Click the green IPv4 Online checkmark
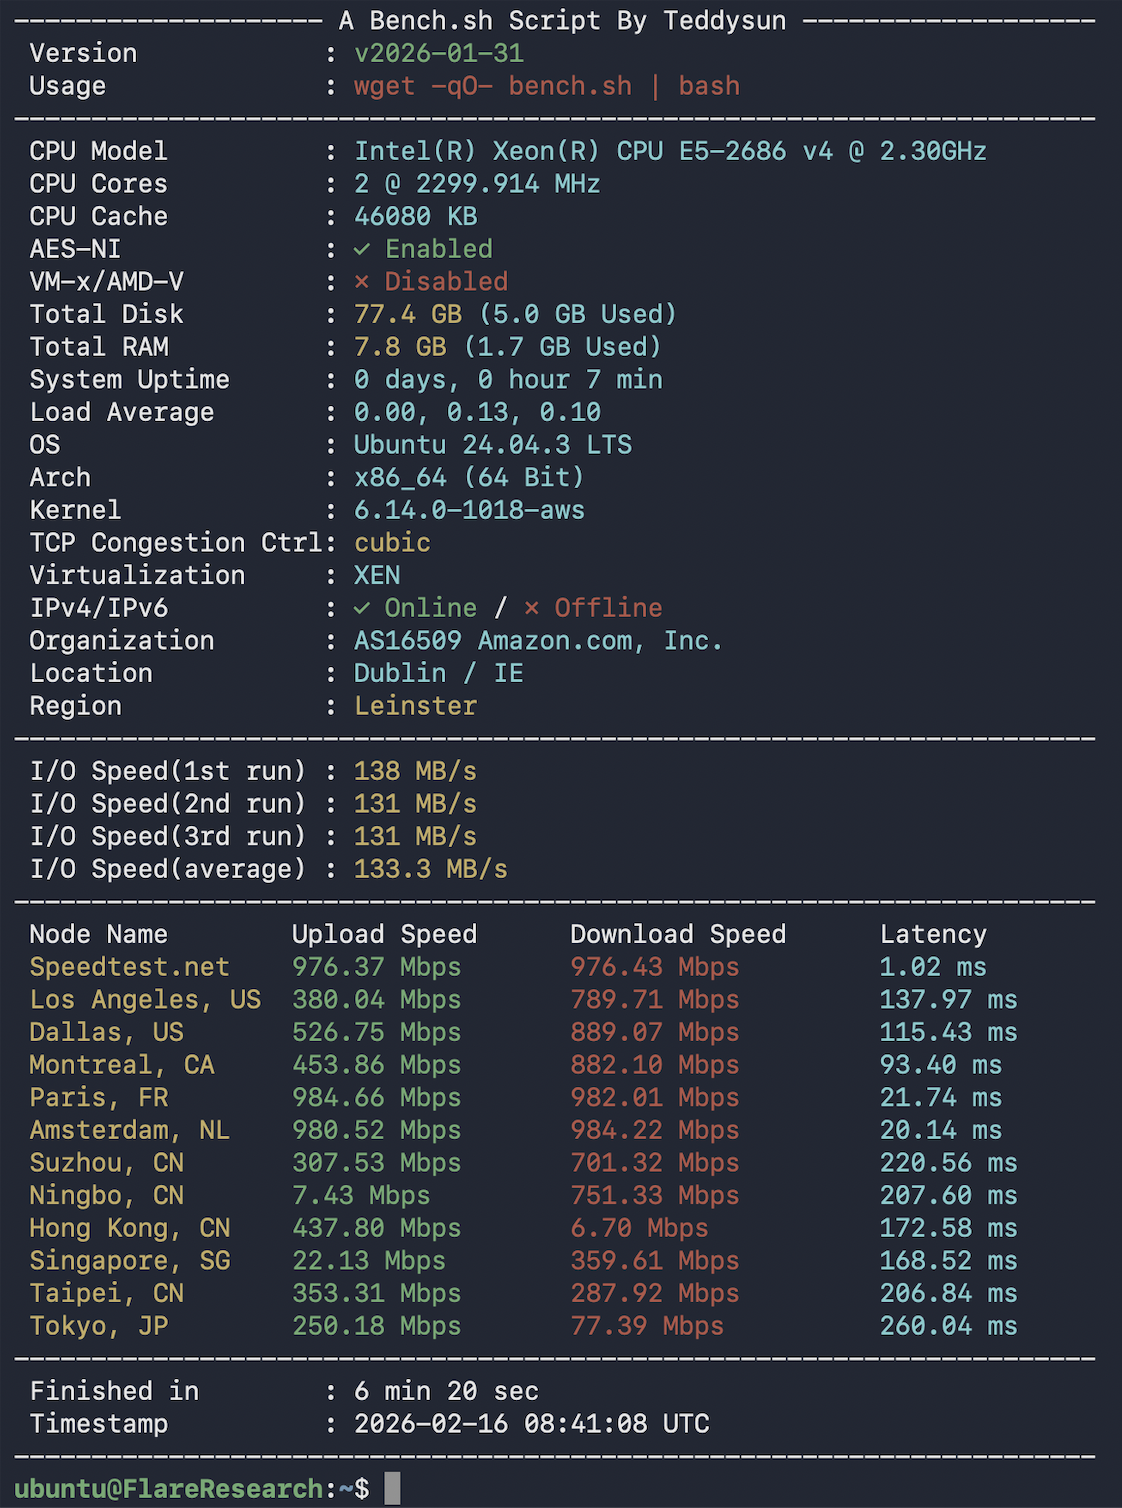 (x=362, y=608)
